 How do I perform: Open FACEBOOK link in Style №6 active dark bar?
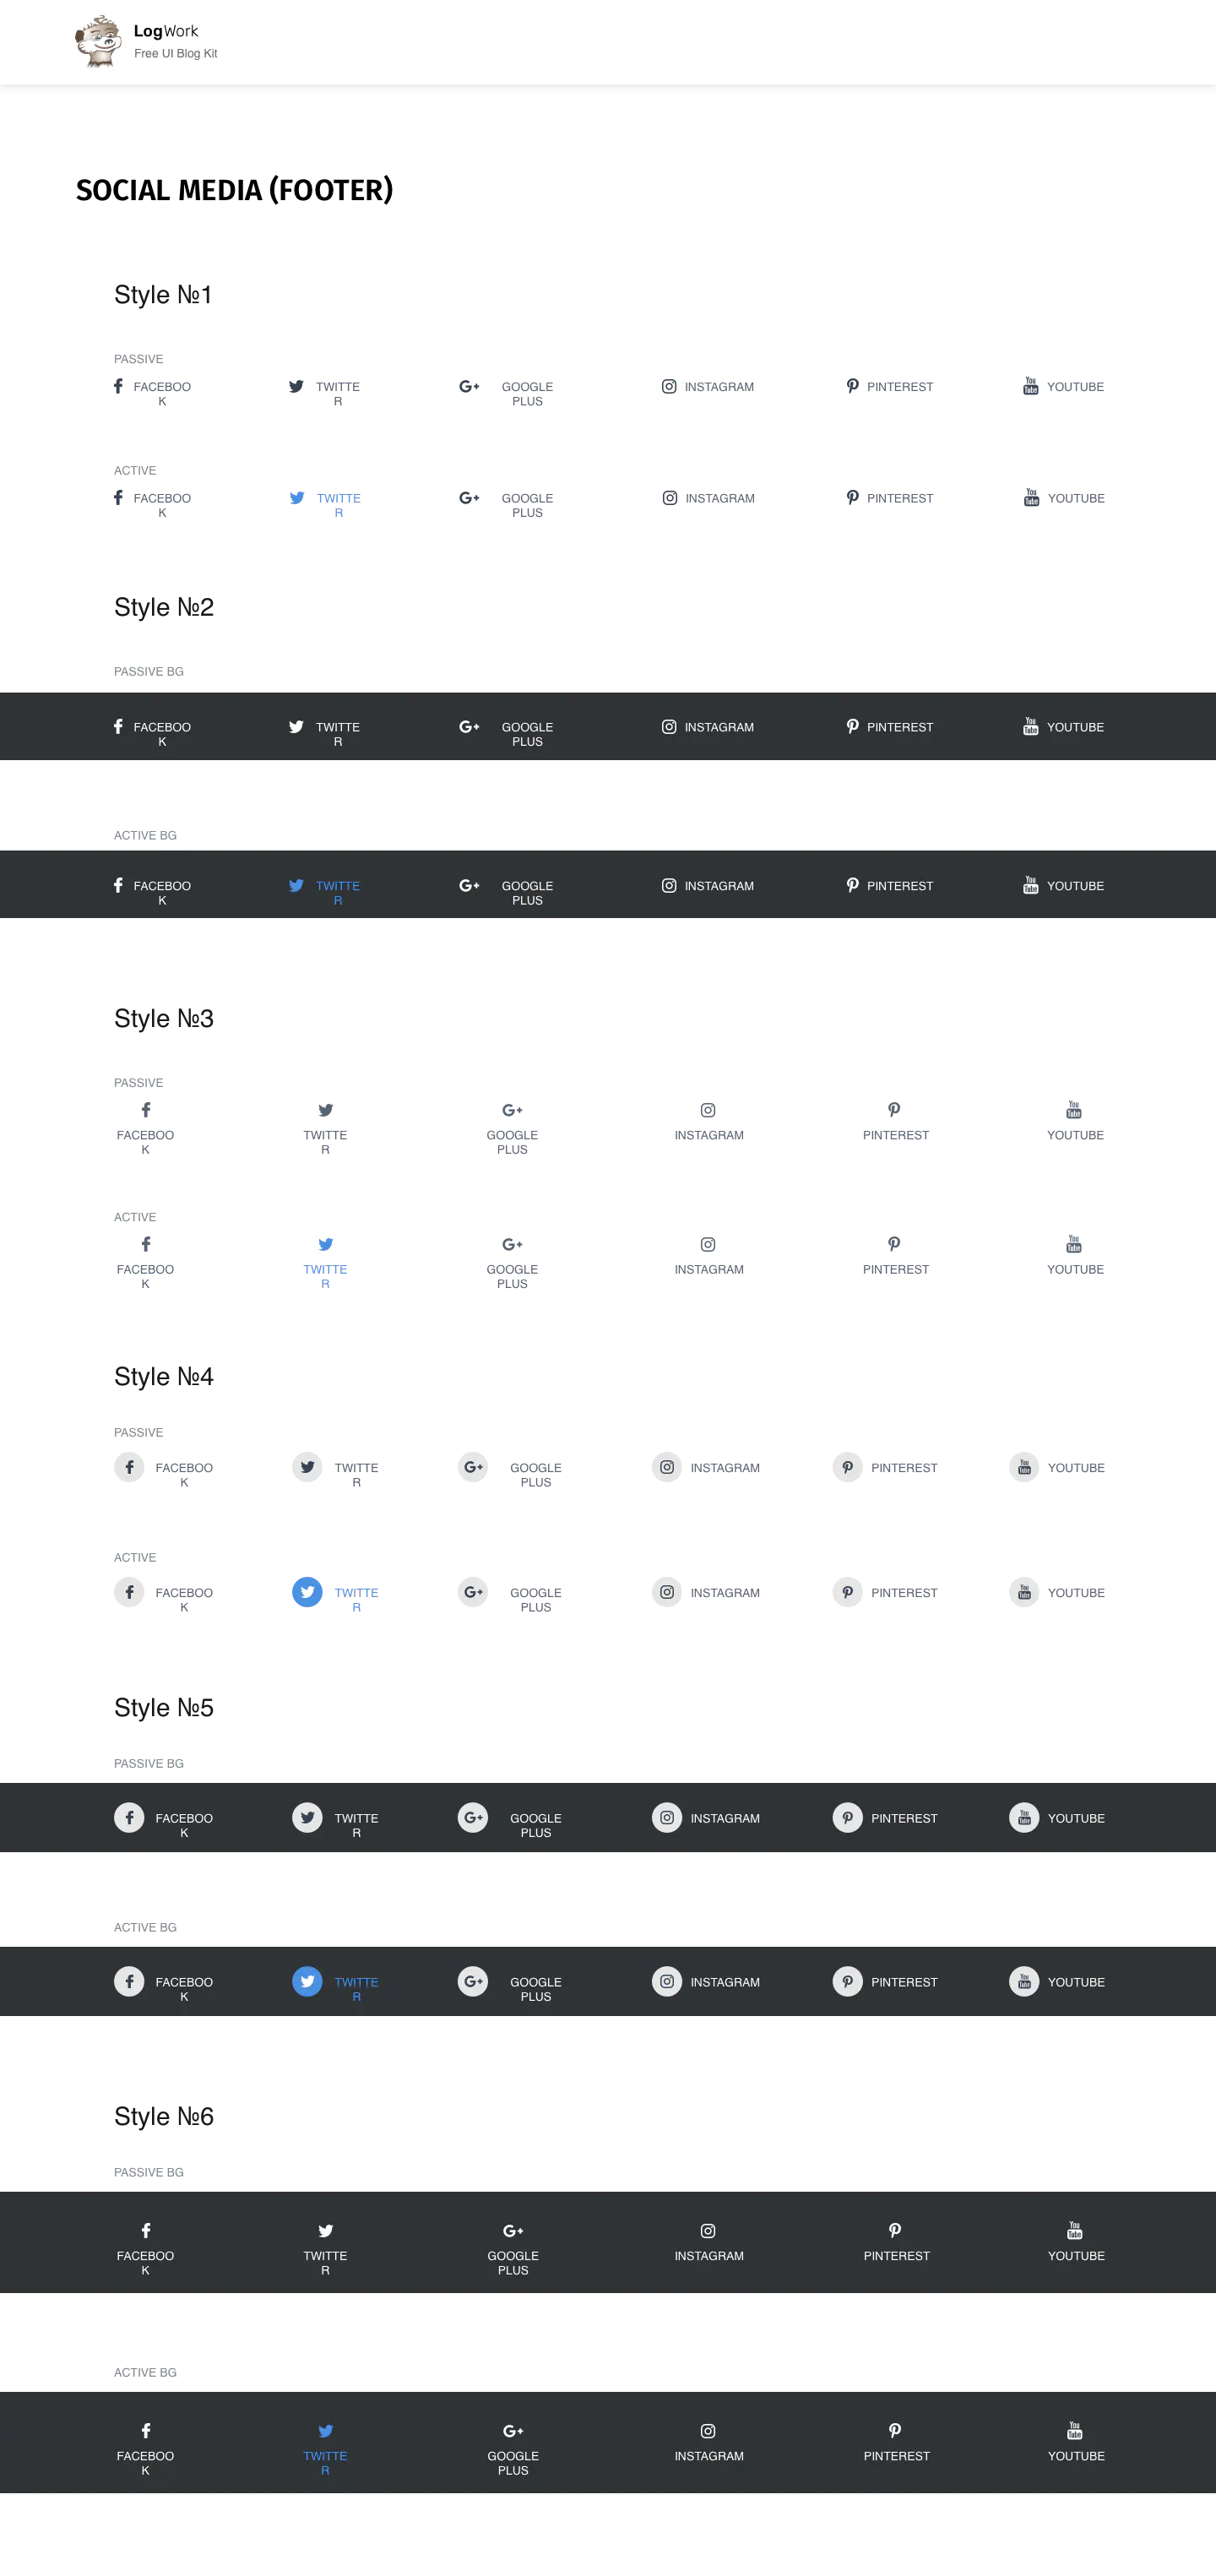coord(145,2463)
